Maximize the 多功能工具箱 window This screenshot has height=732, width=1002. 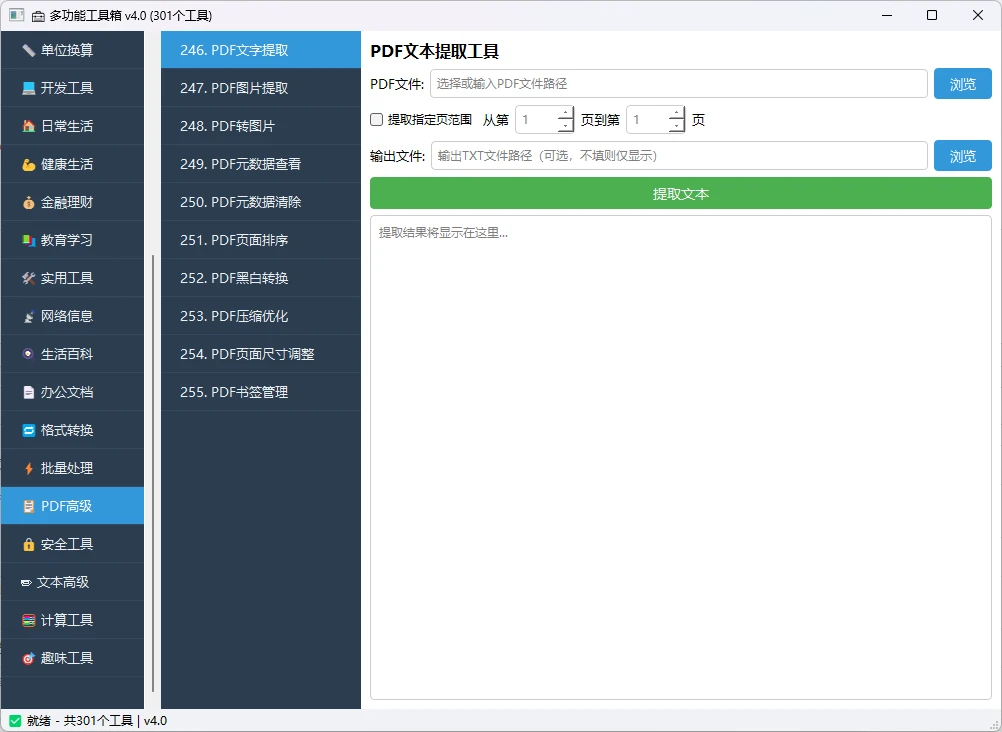coord(932,15)
